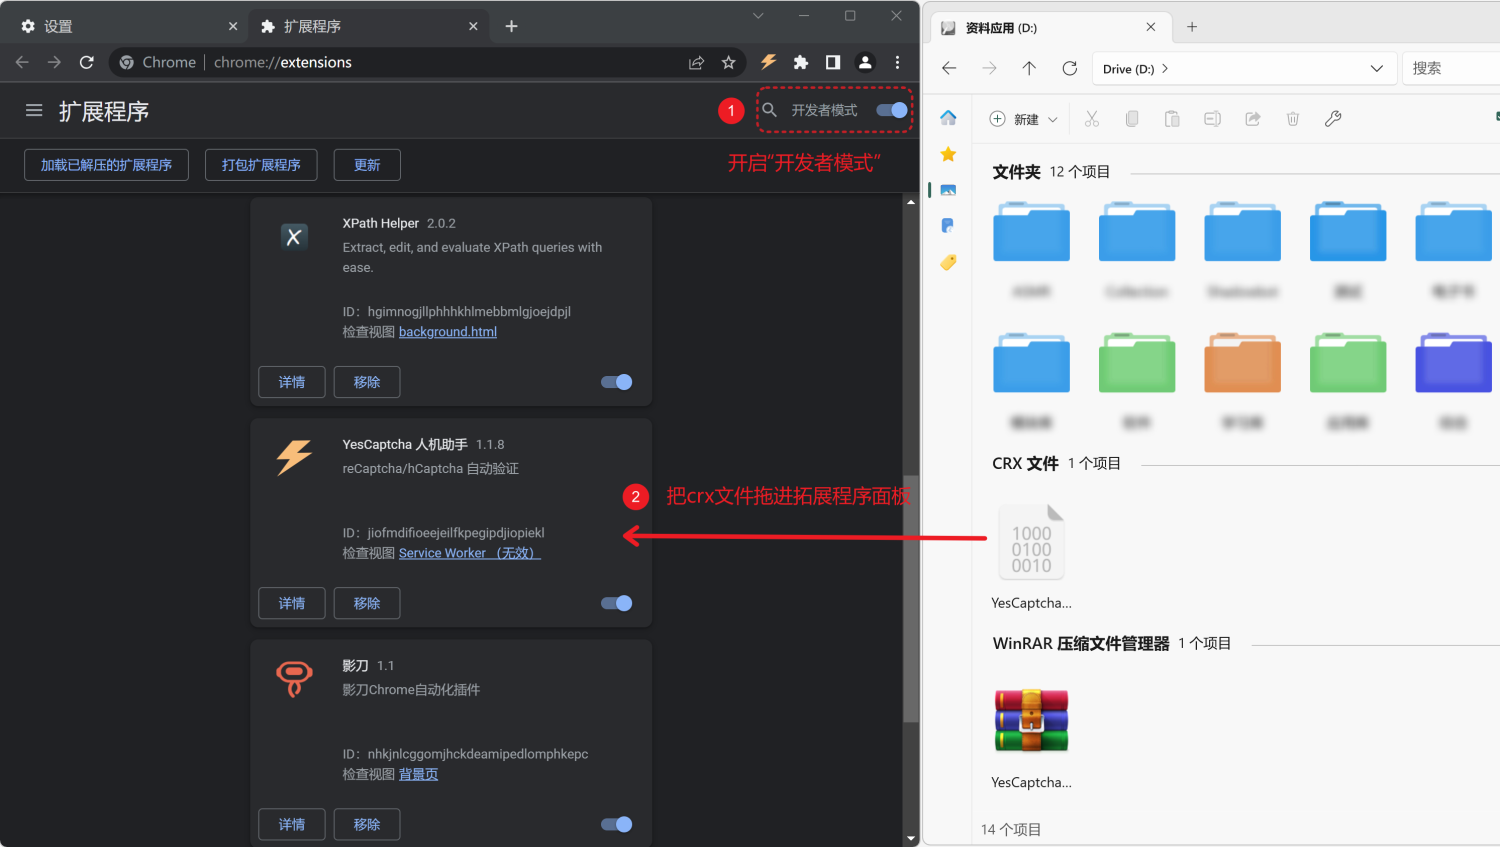Image resolution: width=1500 pixels, height=847 pixels.
Task: Go back in the file manager
Action: [949, 68]
